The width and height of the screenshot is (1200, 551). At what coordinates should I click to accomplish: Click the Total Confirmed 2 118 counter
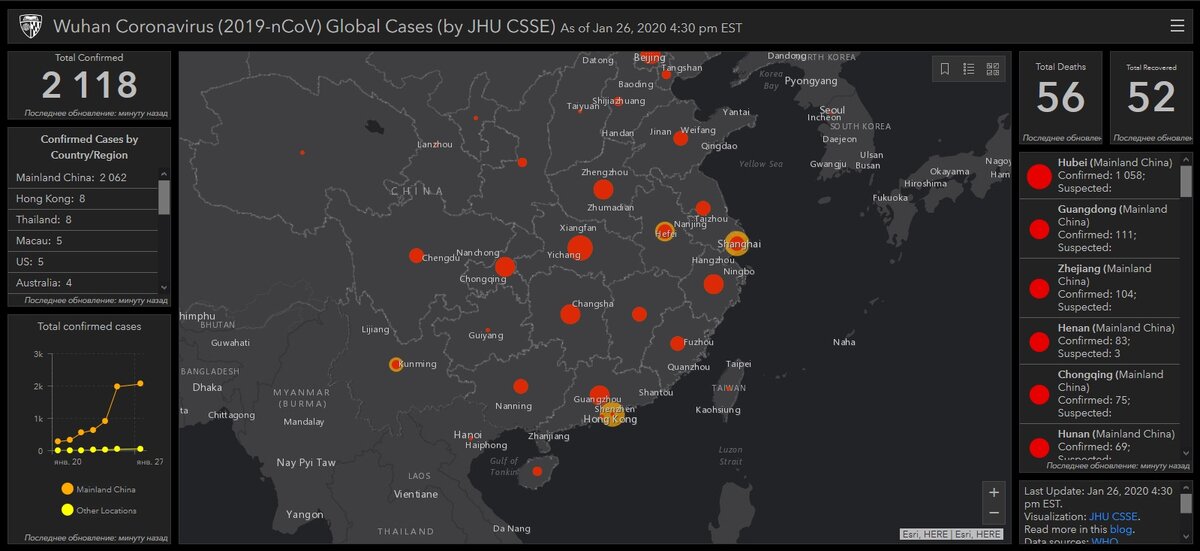89,85
